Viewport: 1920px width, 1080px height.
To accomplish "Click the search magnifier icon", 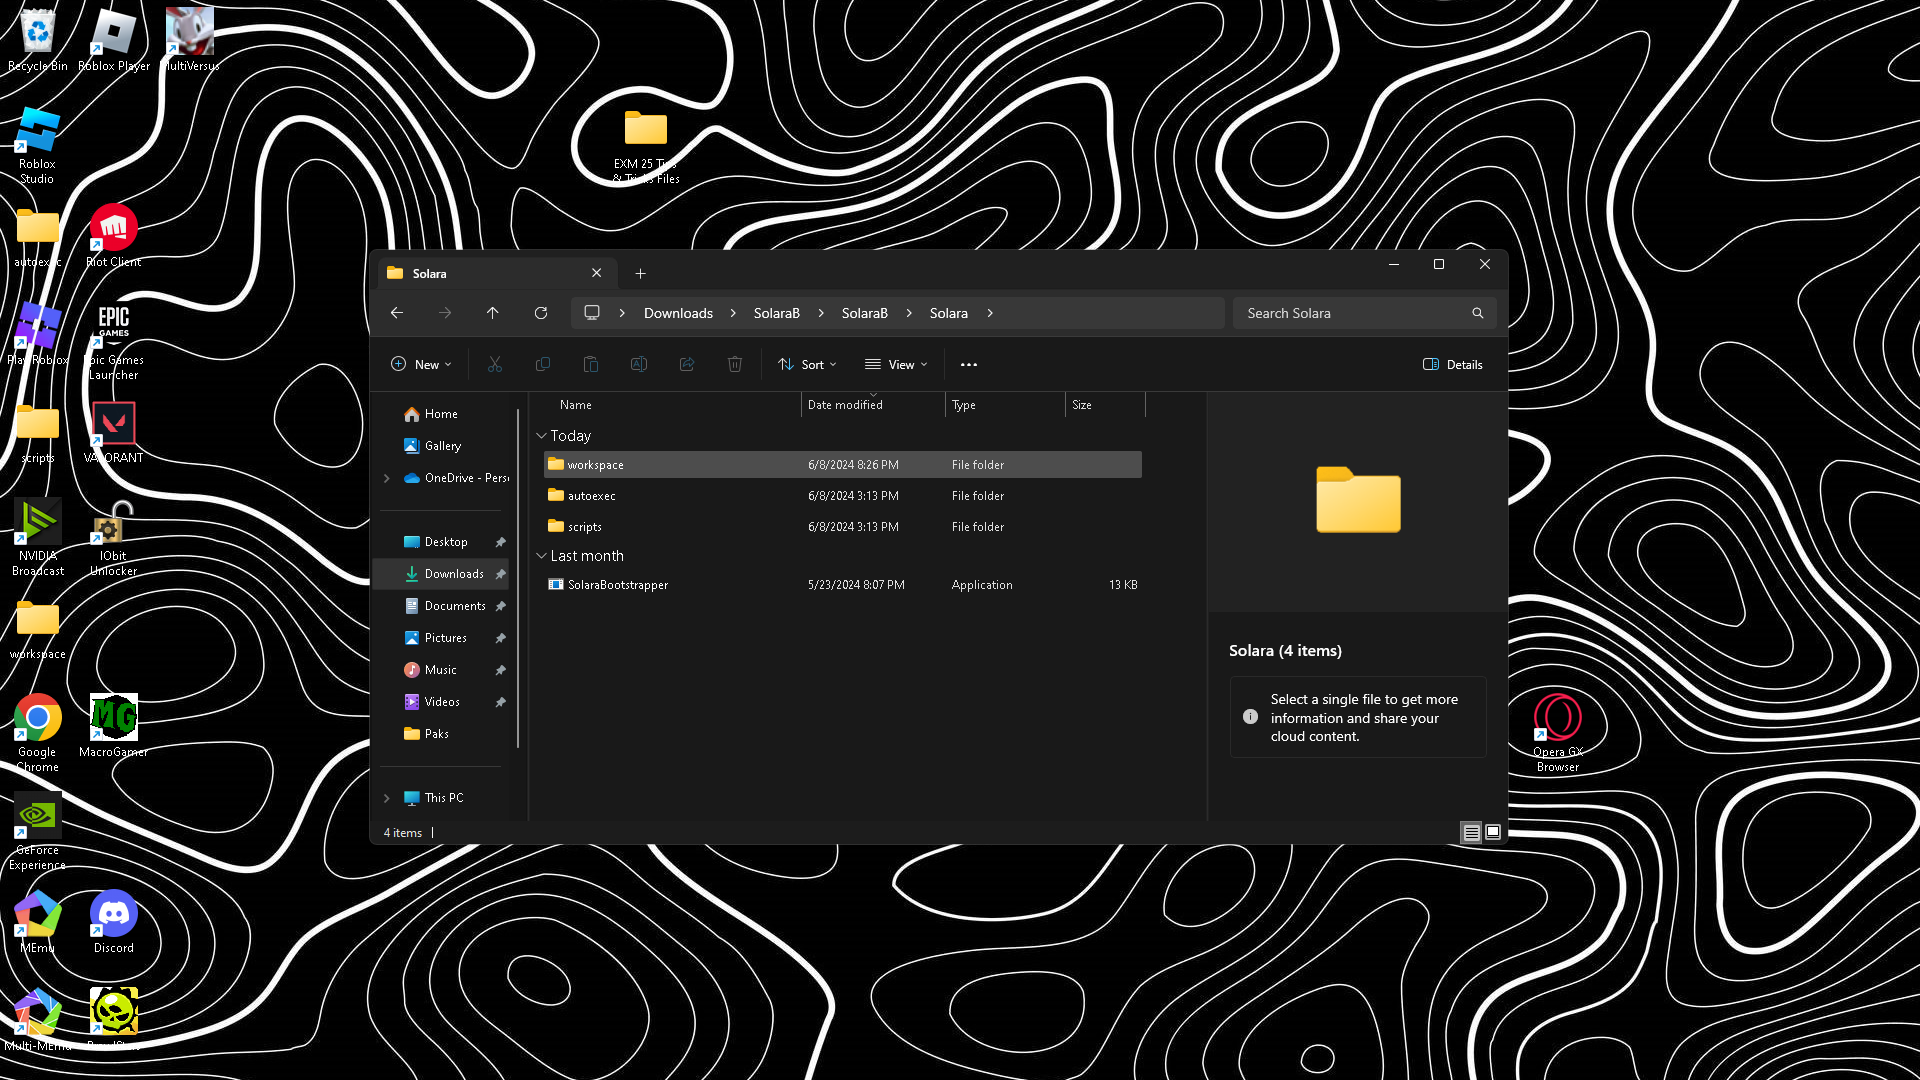I will coord(1477,313).
